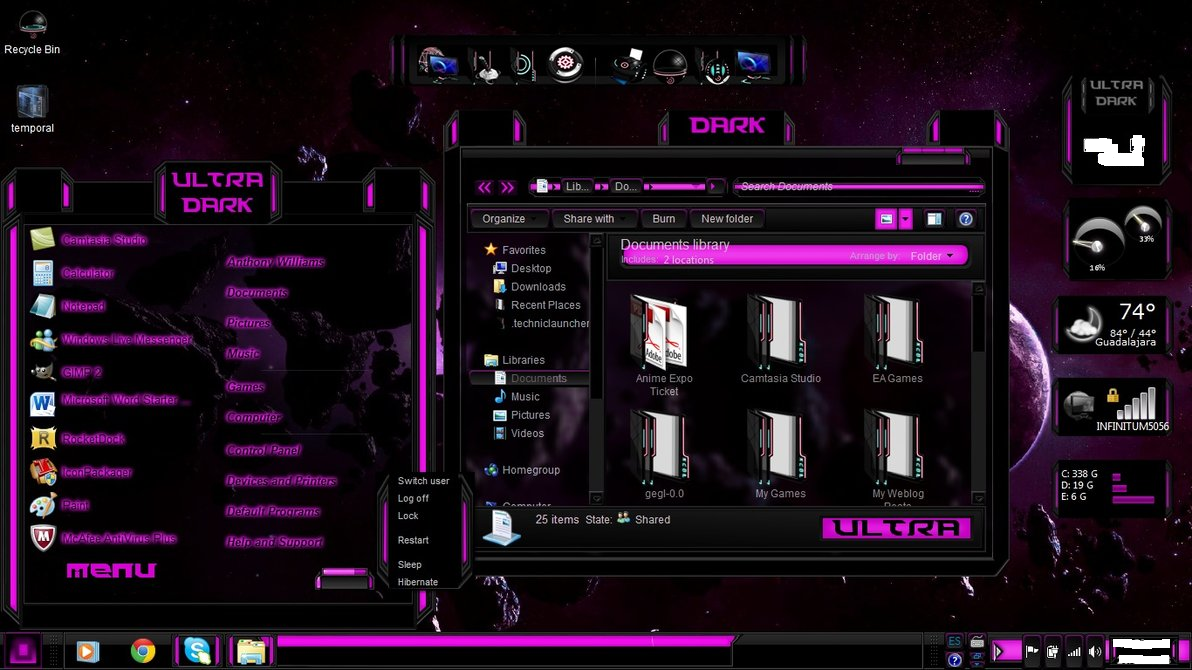Screen dimensions: 1192x670
Task: Click the INFINITUM5056 network gadget
Action: (1114, 408)
